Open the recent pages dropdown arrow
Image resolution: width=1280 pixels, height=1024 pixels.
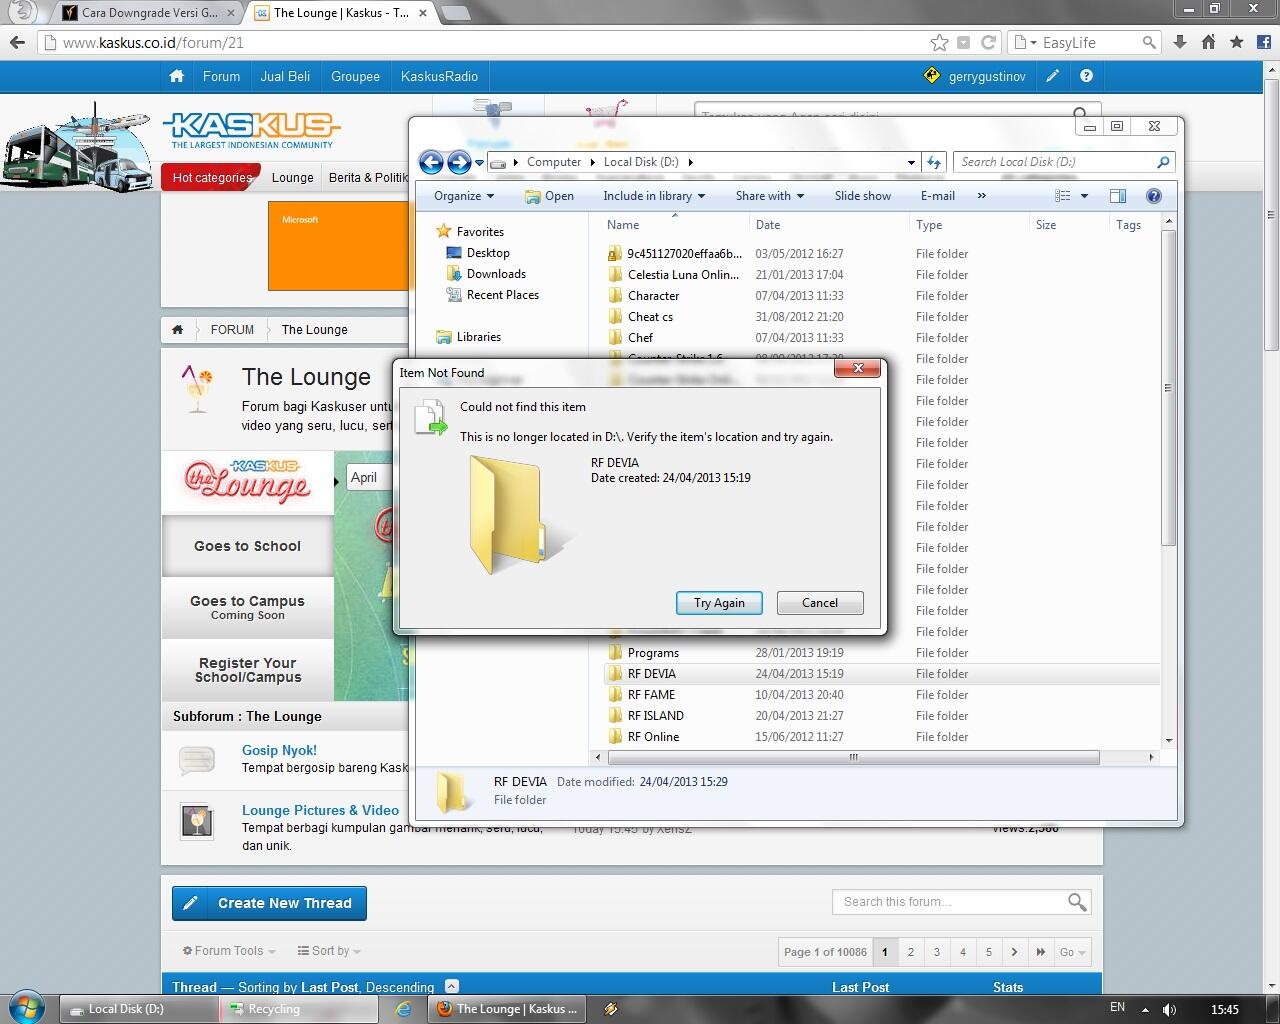(479, 162)
